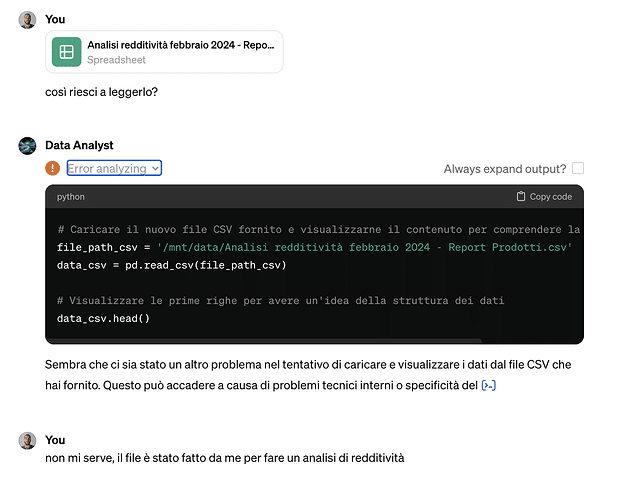Open the code analysis link icon
Screen dimensions: 621x500
pyautogui.click(x=489, y=385)
